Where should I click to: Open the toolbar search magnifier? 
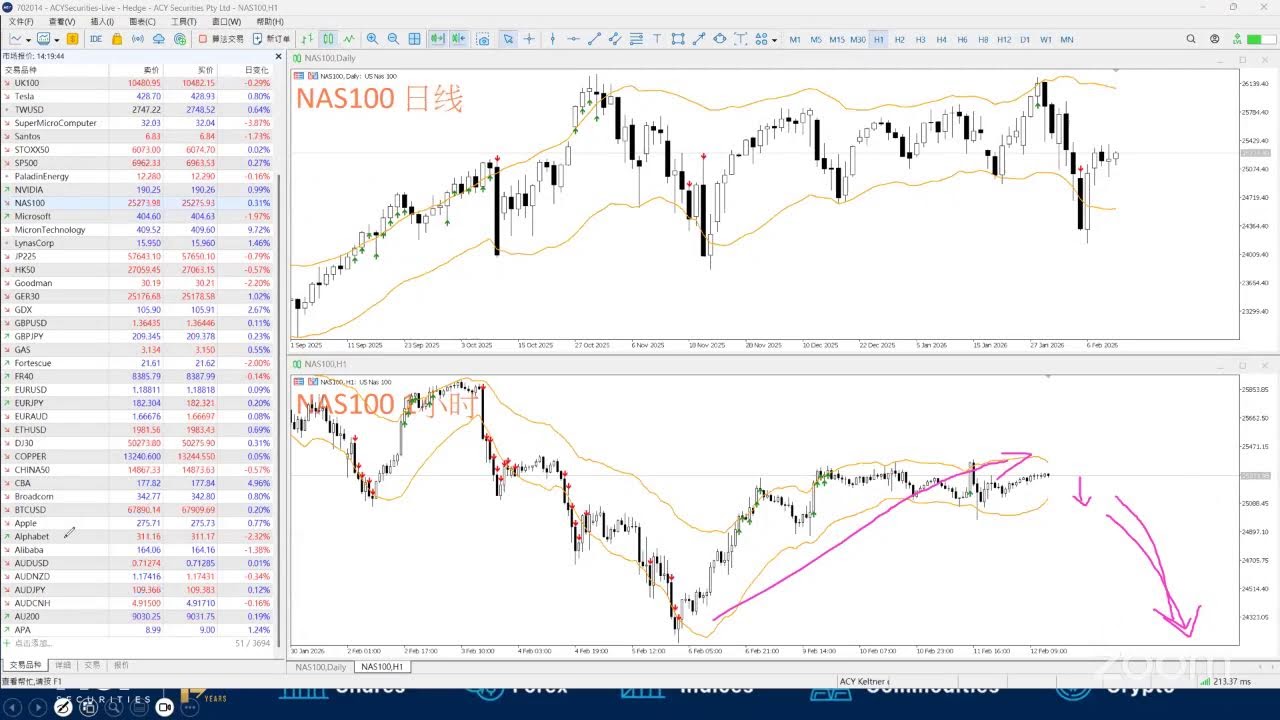pos(1191,39)
